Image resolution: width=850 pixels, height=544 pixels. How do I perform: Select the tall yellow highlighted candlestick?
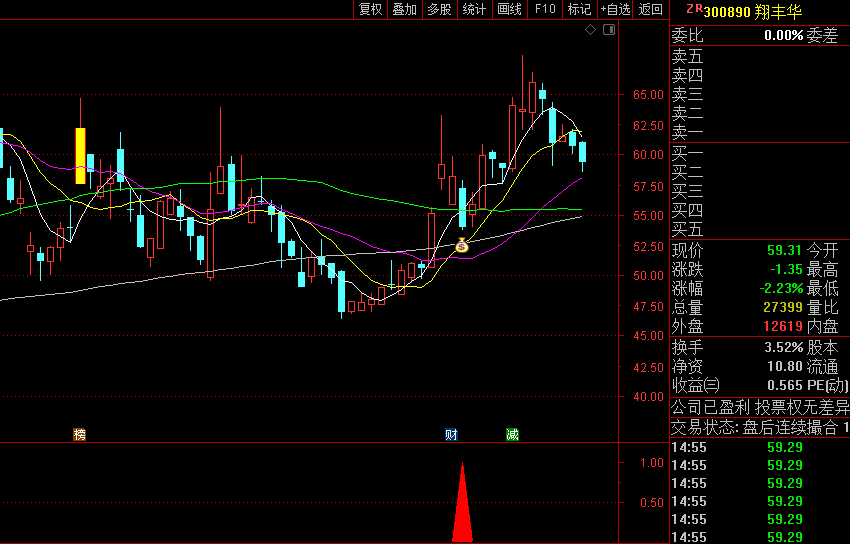[x=80, y=156]
